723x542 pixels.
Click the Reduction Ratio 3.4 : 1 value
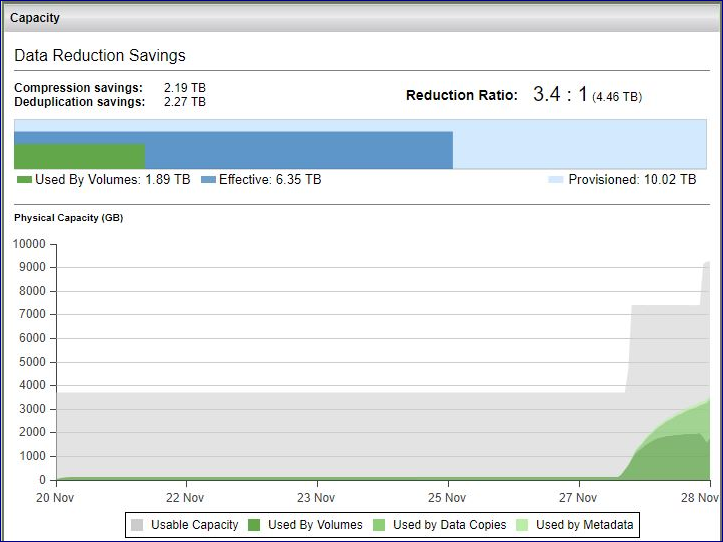[x=560, y=95]
